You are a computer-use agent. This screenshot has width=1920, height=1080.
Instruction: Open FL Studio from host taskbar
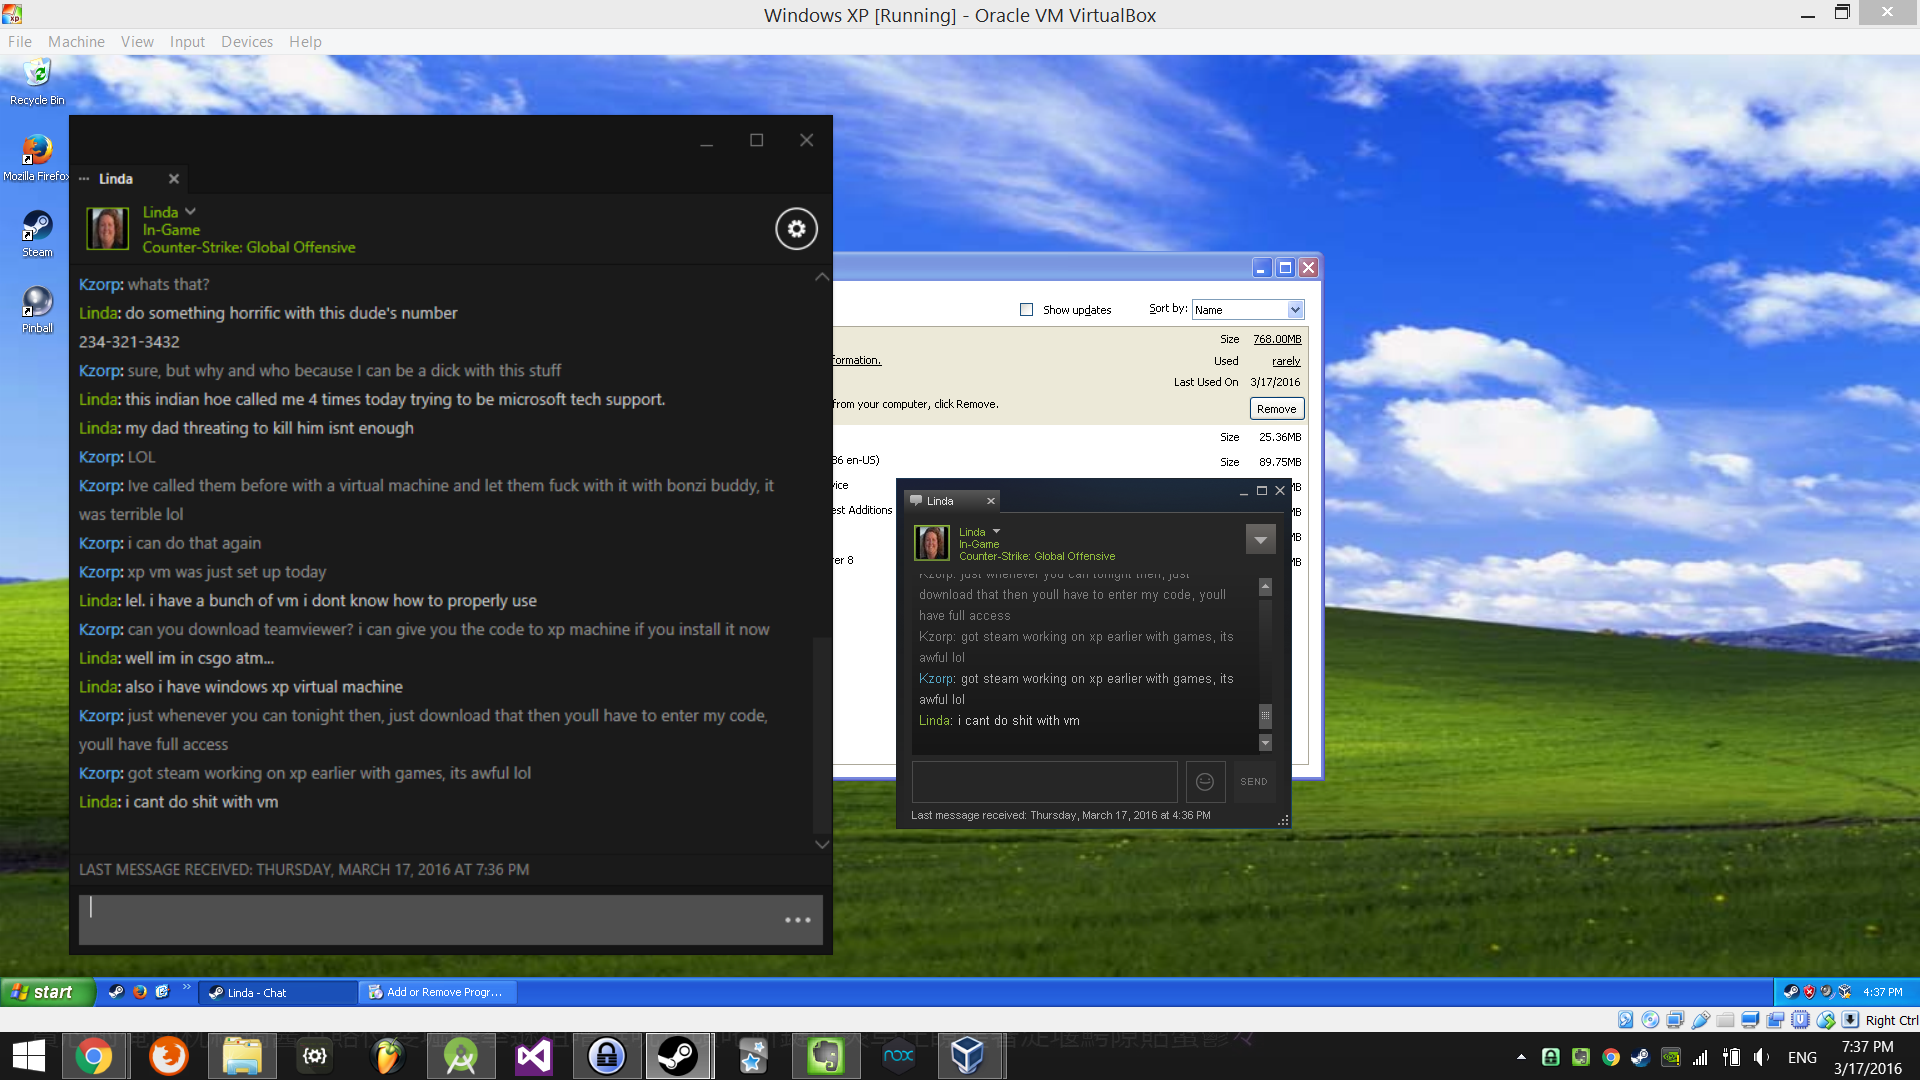(x=388, y=1056)
